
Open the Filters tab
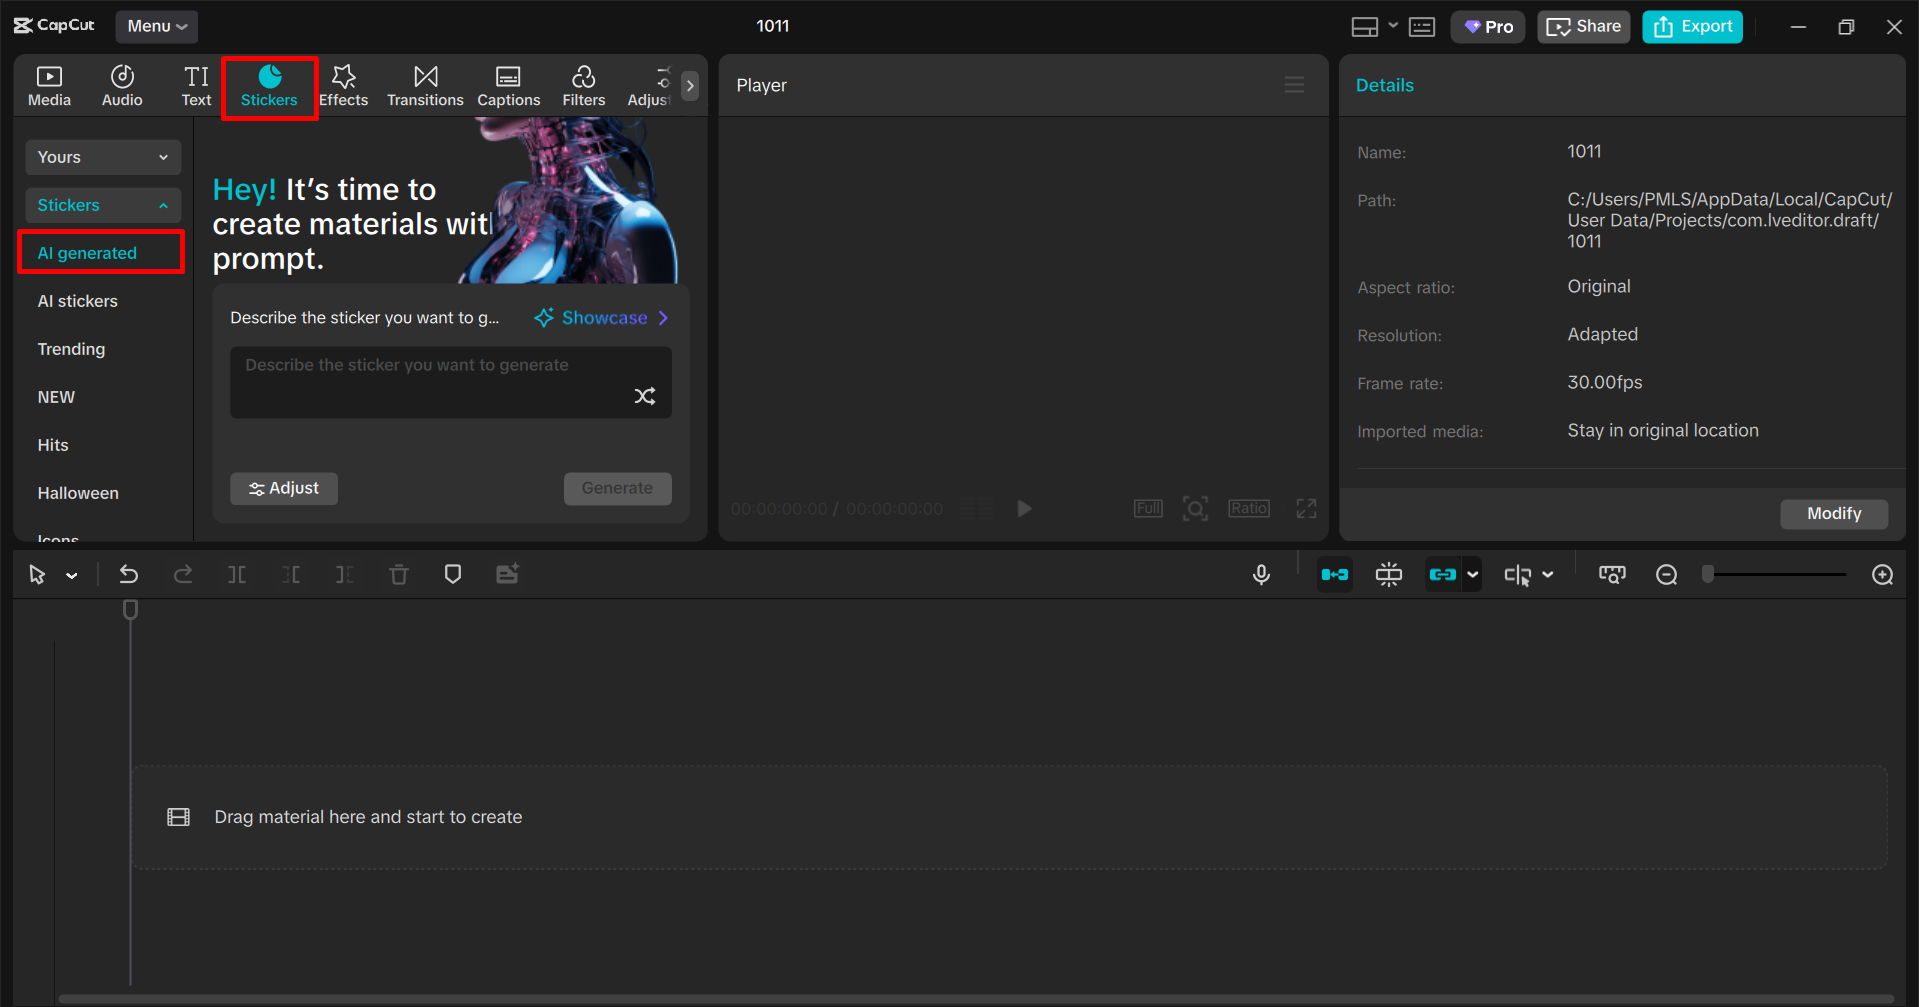tap(583, 86)
